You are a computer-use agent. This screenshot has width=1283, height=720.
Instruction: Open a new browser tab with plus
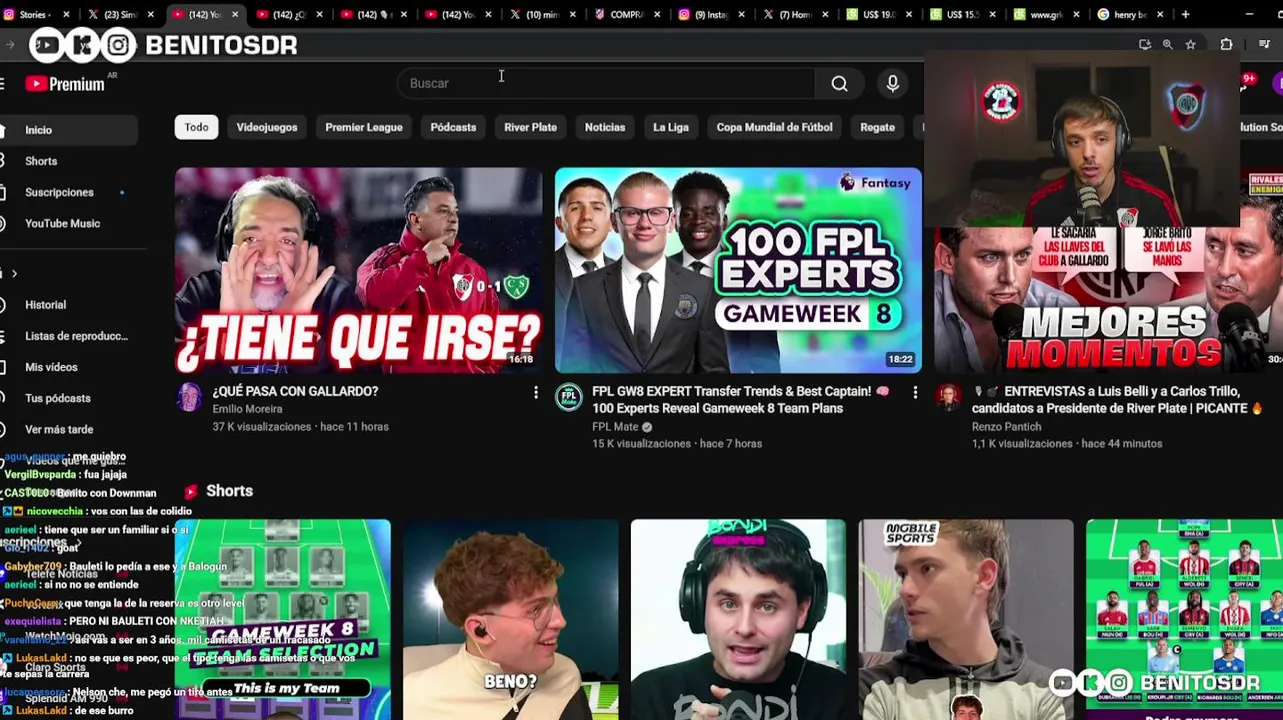(1185, 15)
